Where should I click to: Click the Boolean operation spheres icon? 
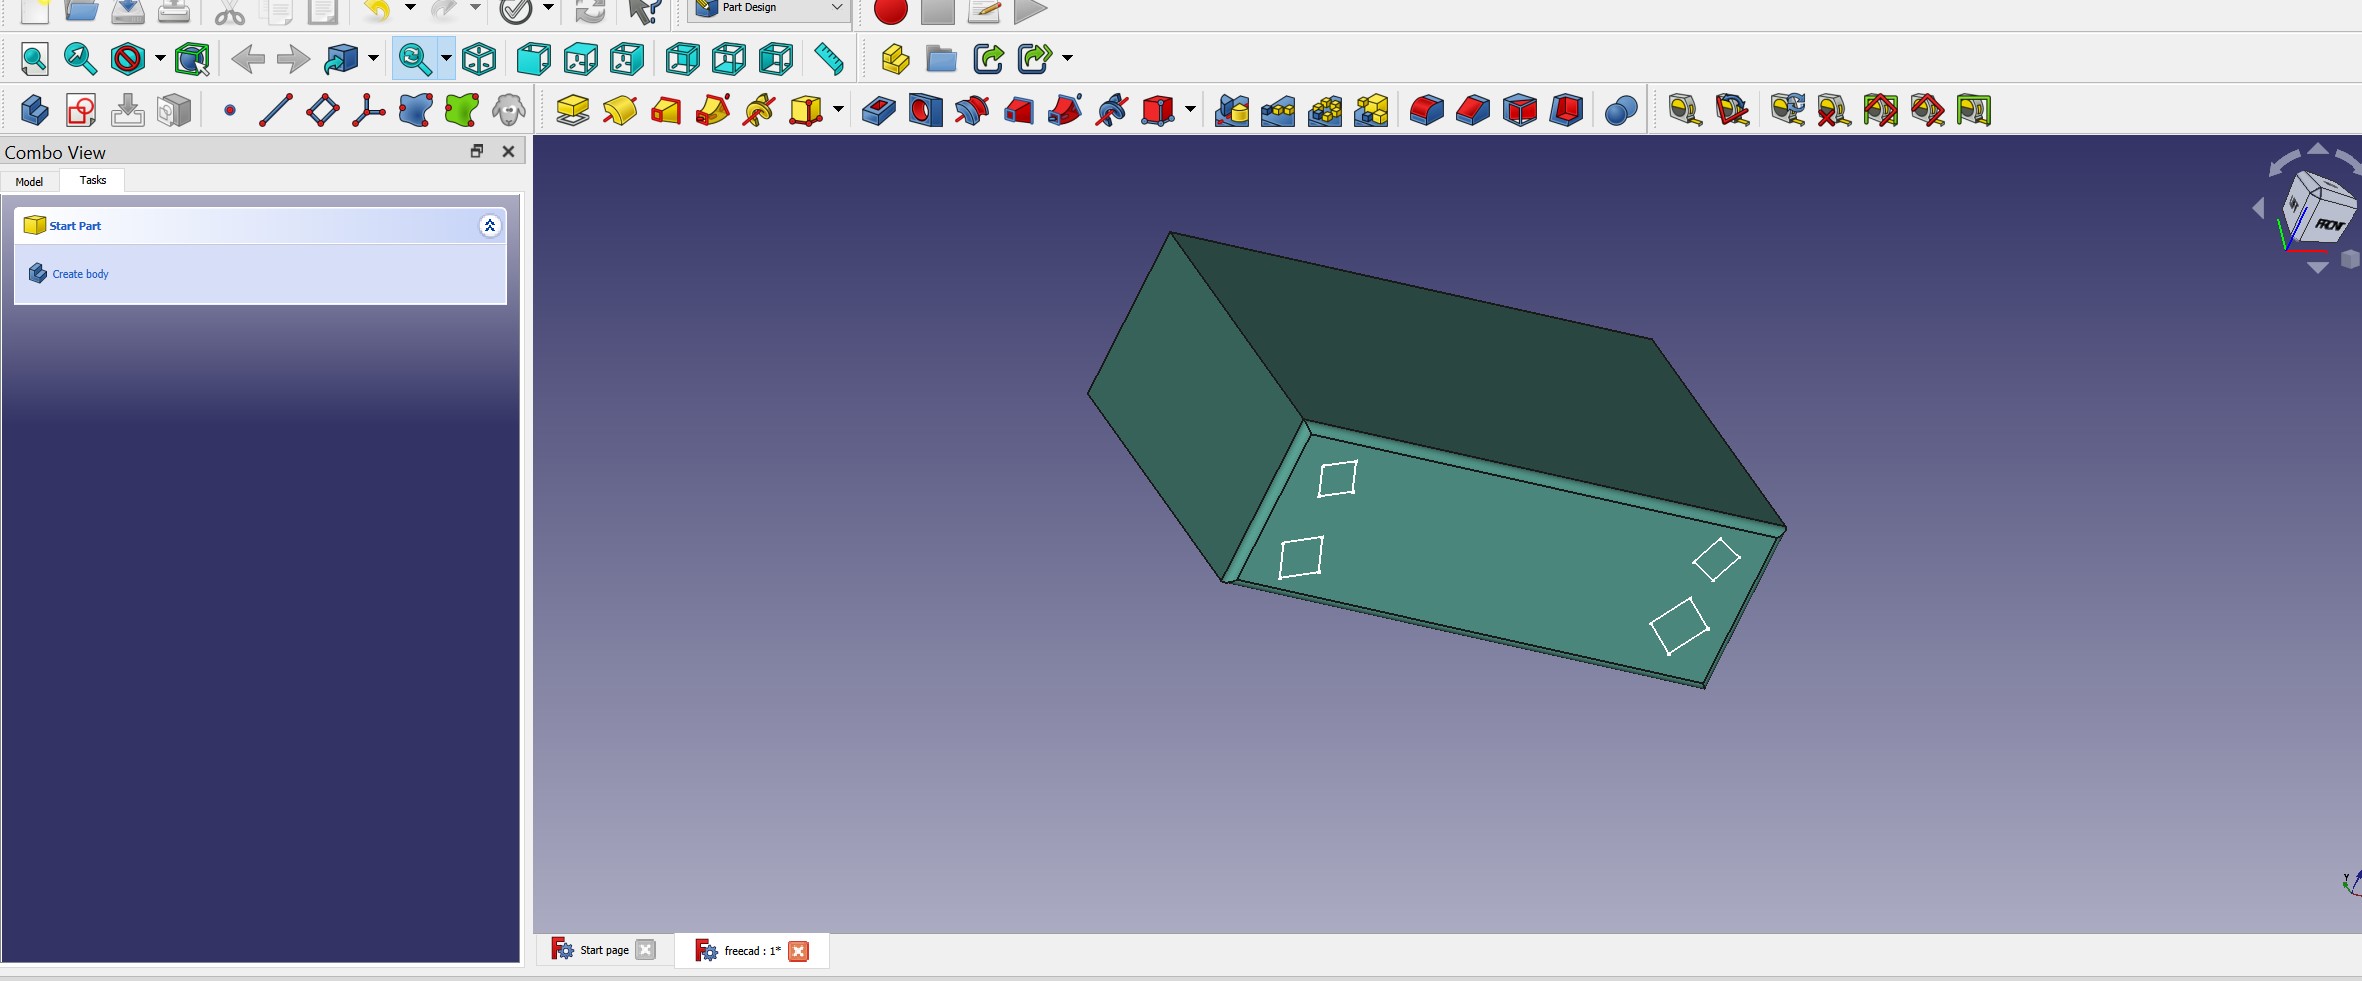tap(1621, 110)
